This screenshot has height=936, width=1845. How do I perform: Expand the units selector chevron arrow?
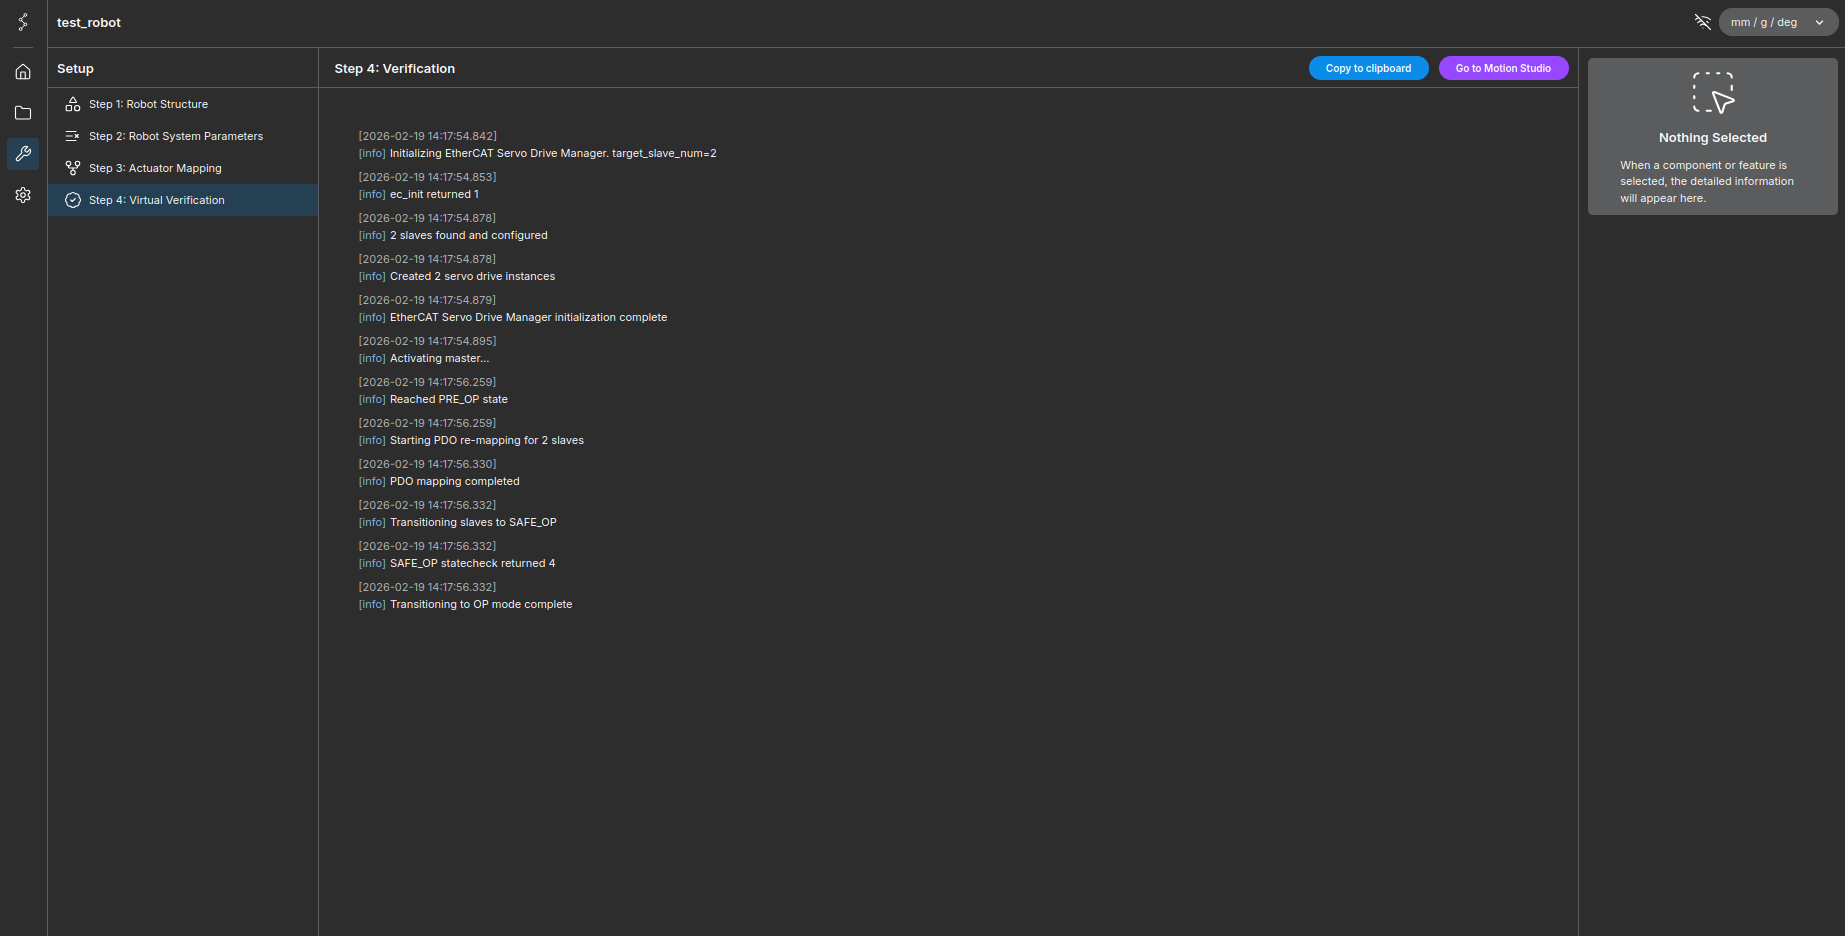[x=1819, y=22]
